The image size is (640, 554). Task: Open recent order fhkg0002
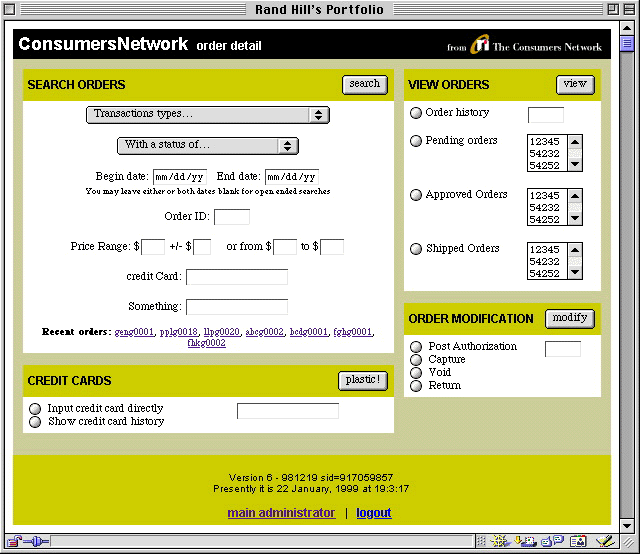207,343
